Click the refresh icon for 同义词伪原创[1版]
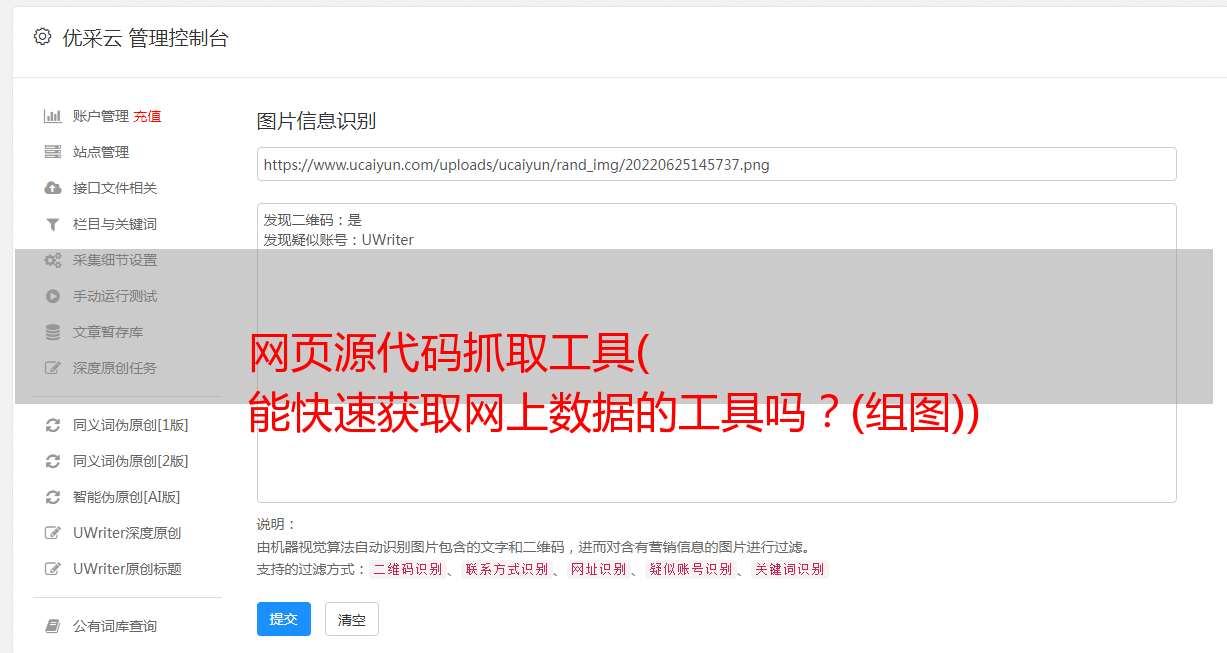 [x=53, y=425]
